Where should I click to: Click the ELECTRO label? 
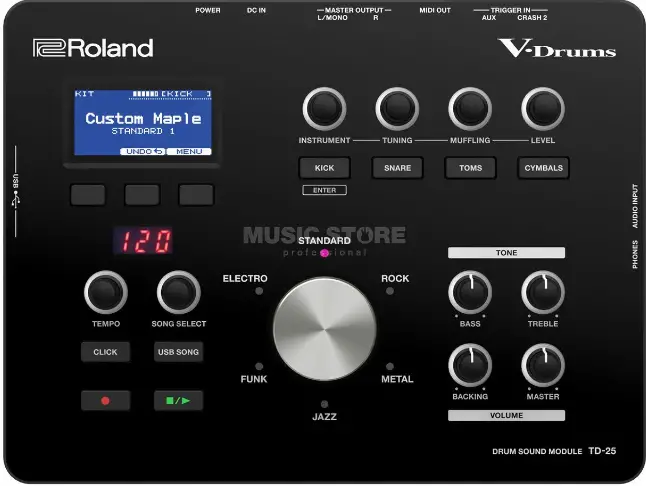point(245,278)
